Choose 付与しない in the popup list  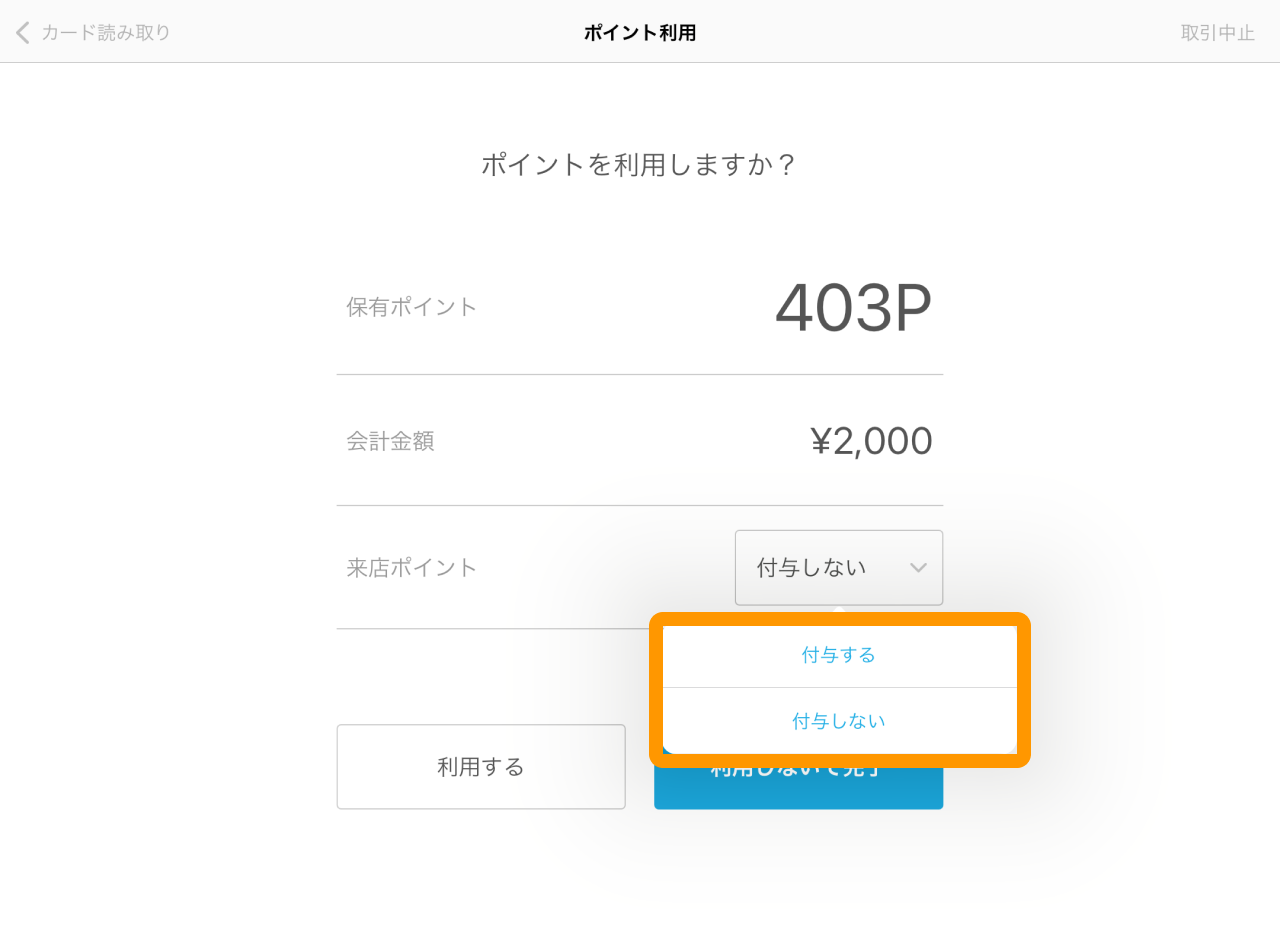point(839,721)
